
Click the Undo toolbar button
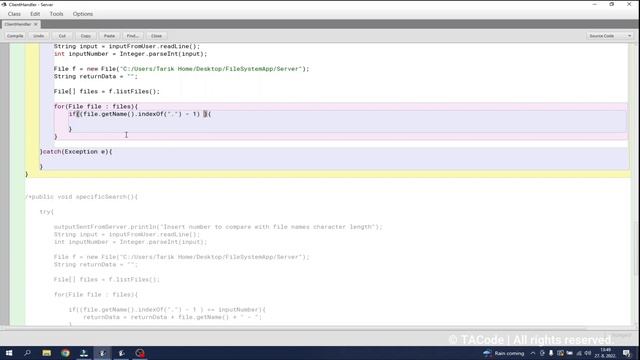38,36
